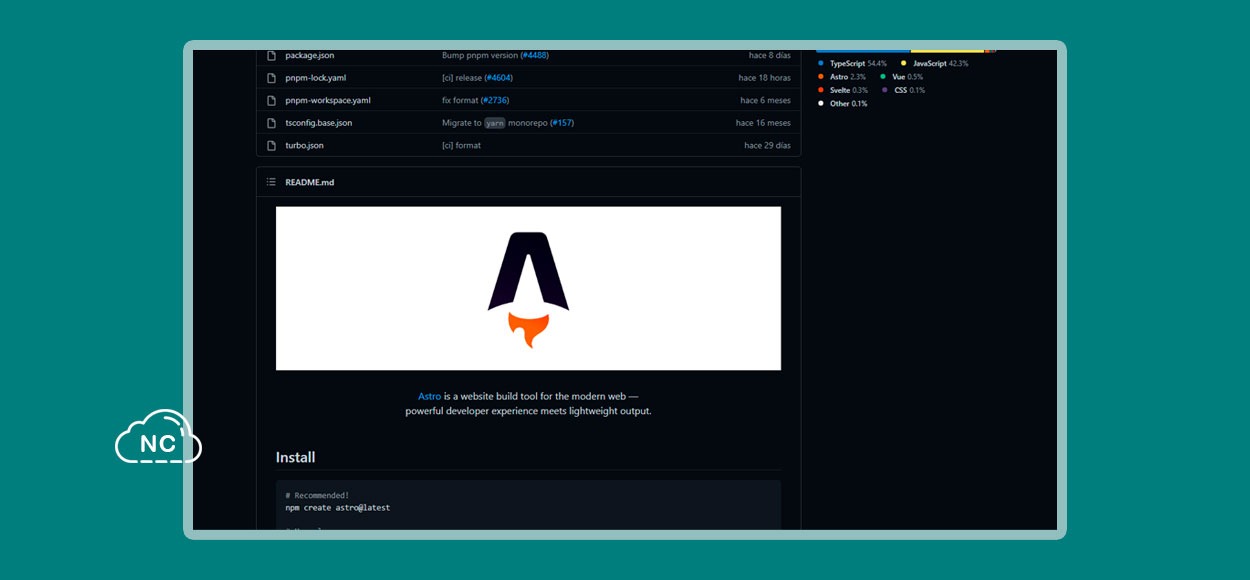Click the NC cloud logo
Viewport: 1250px width, 580px height.
158,437
